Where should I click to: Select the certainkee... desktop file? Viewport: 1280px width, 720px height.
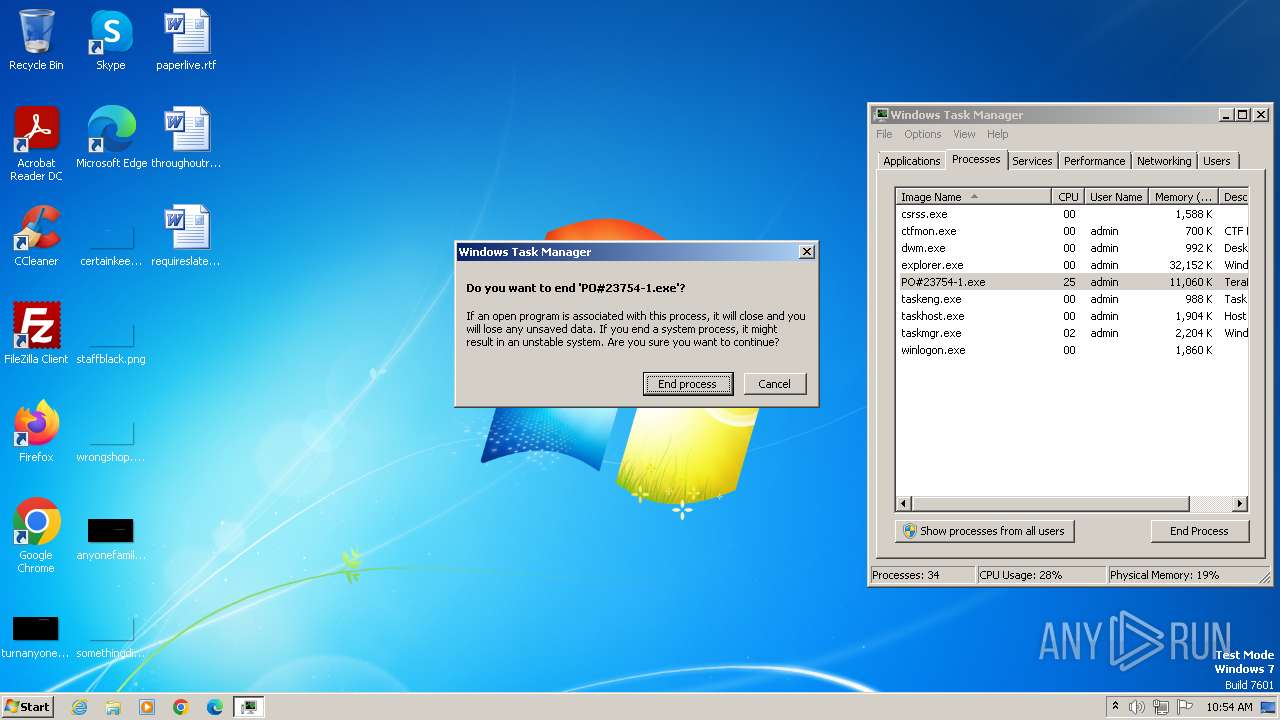(x=111, y=245)
